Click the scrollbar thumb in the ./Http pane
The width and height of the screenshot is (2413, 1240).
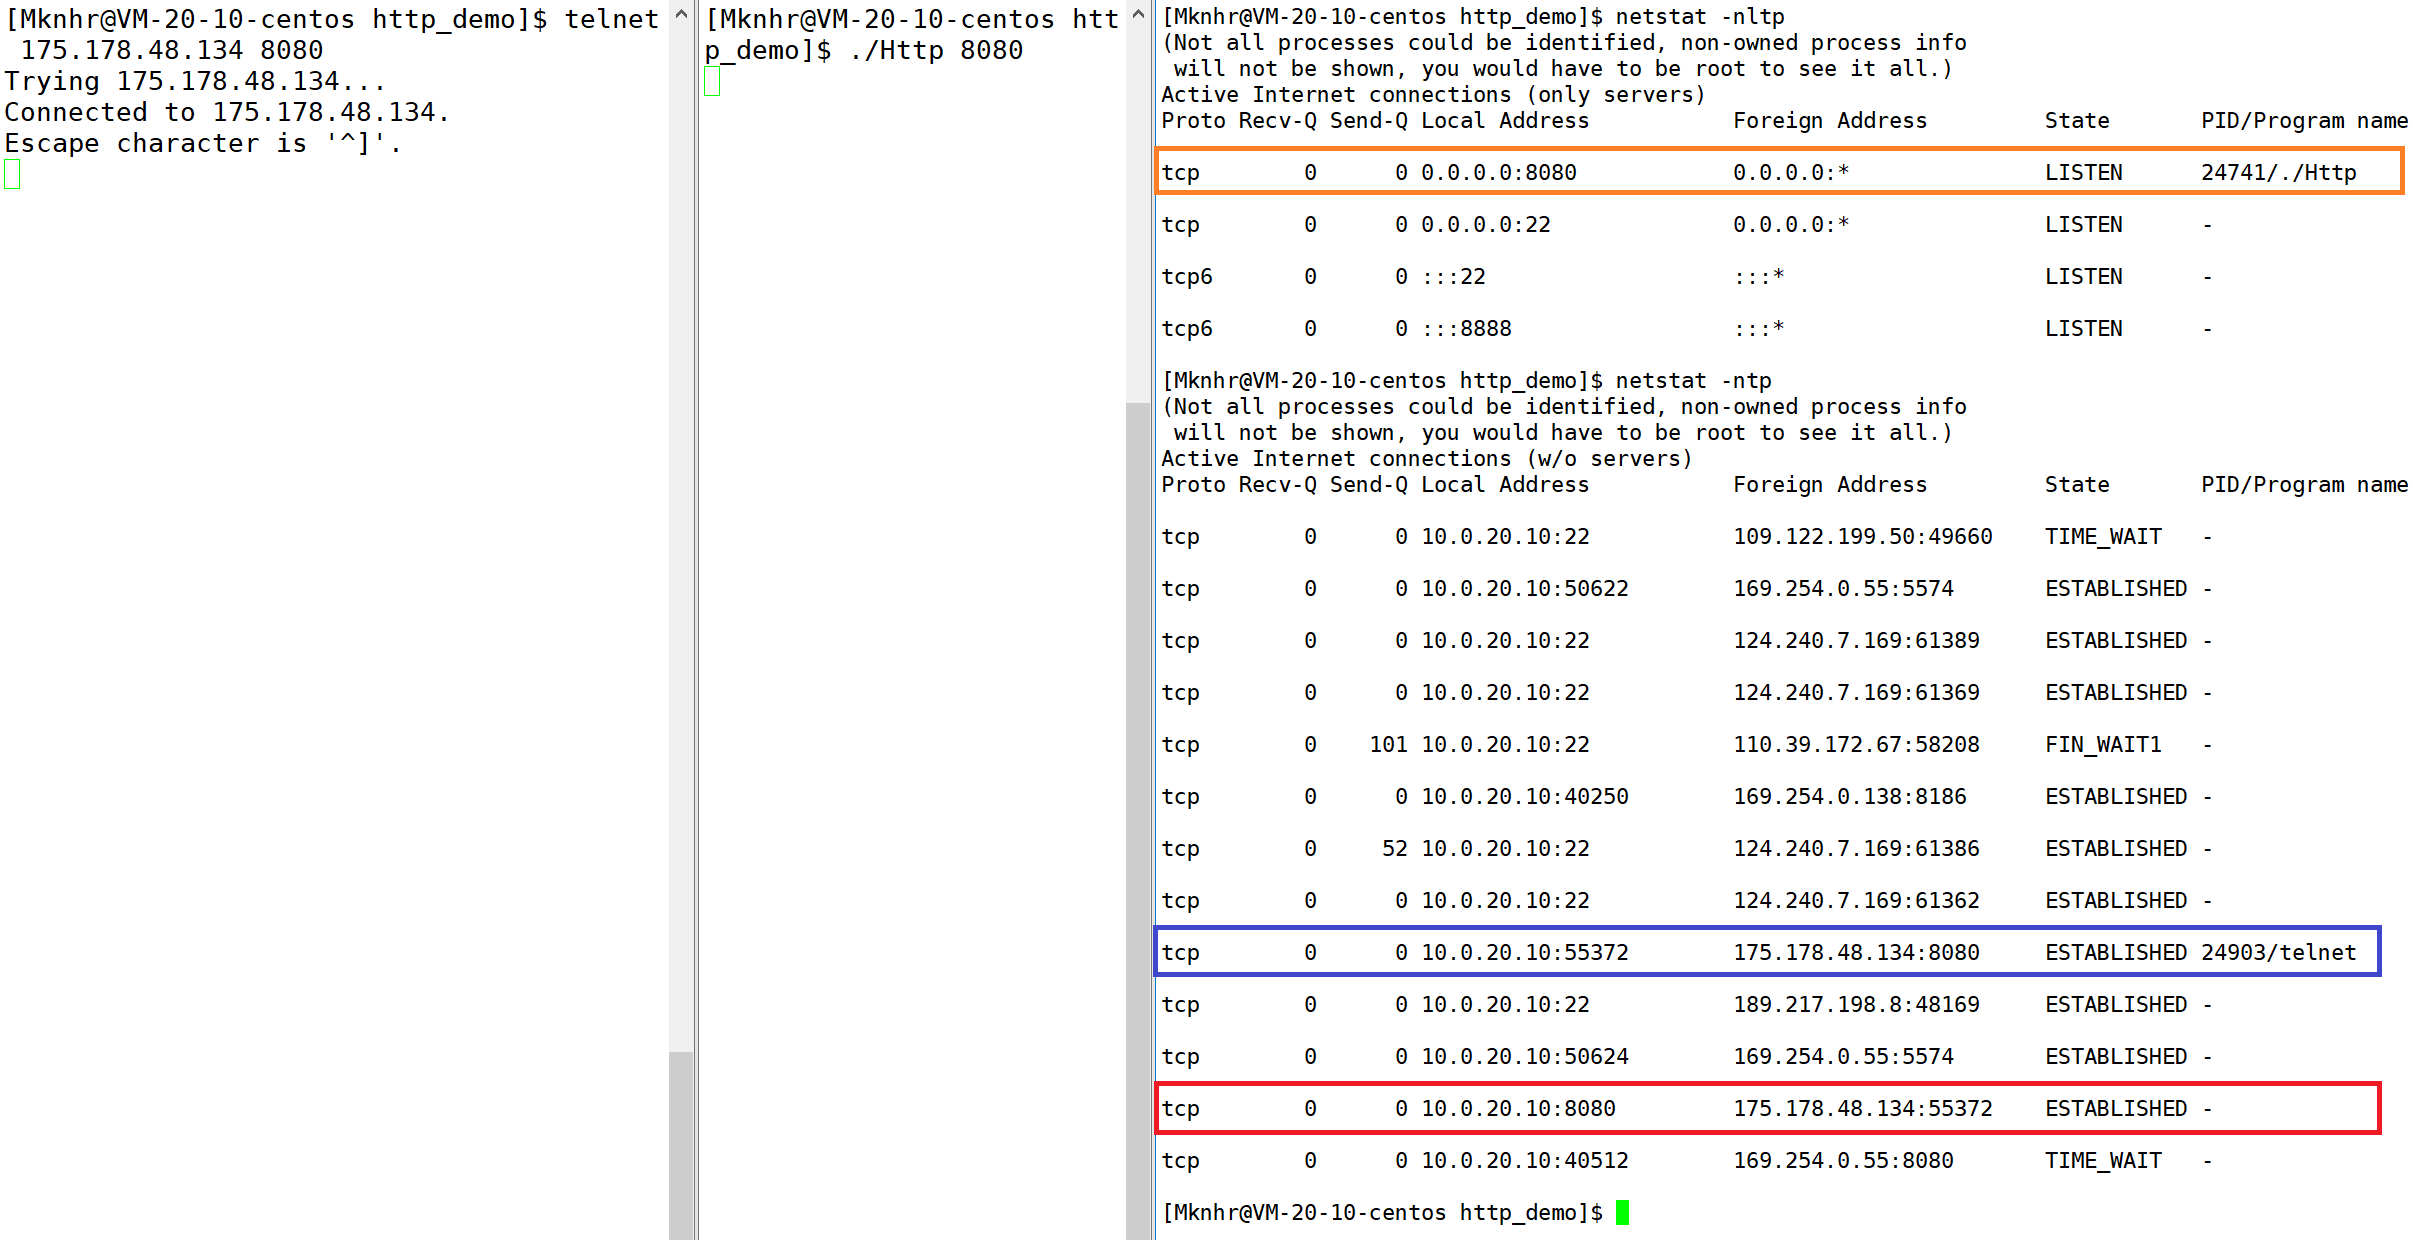pyautogui.click(x=1138, y=821)
